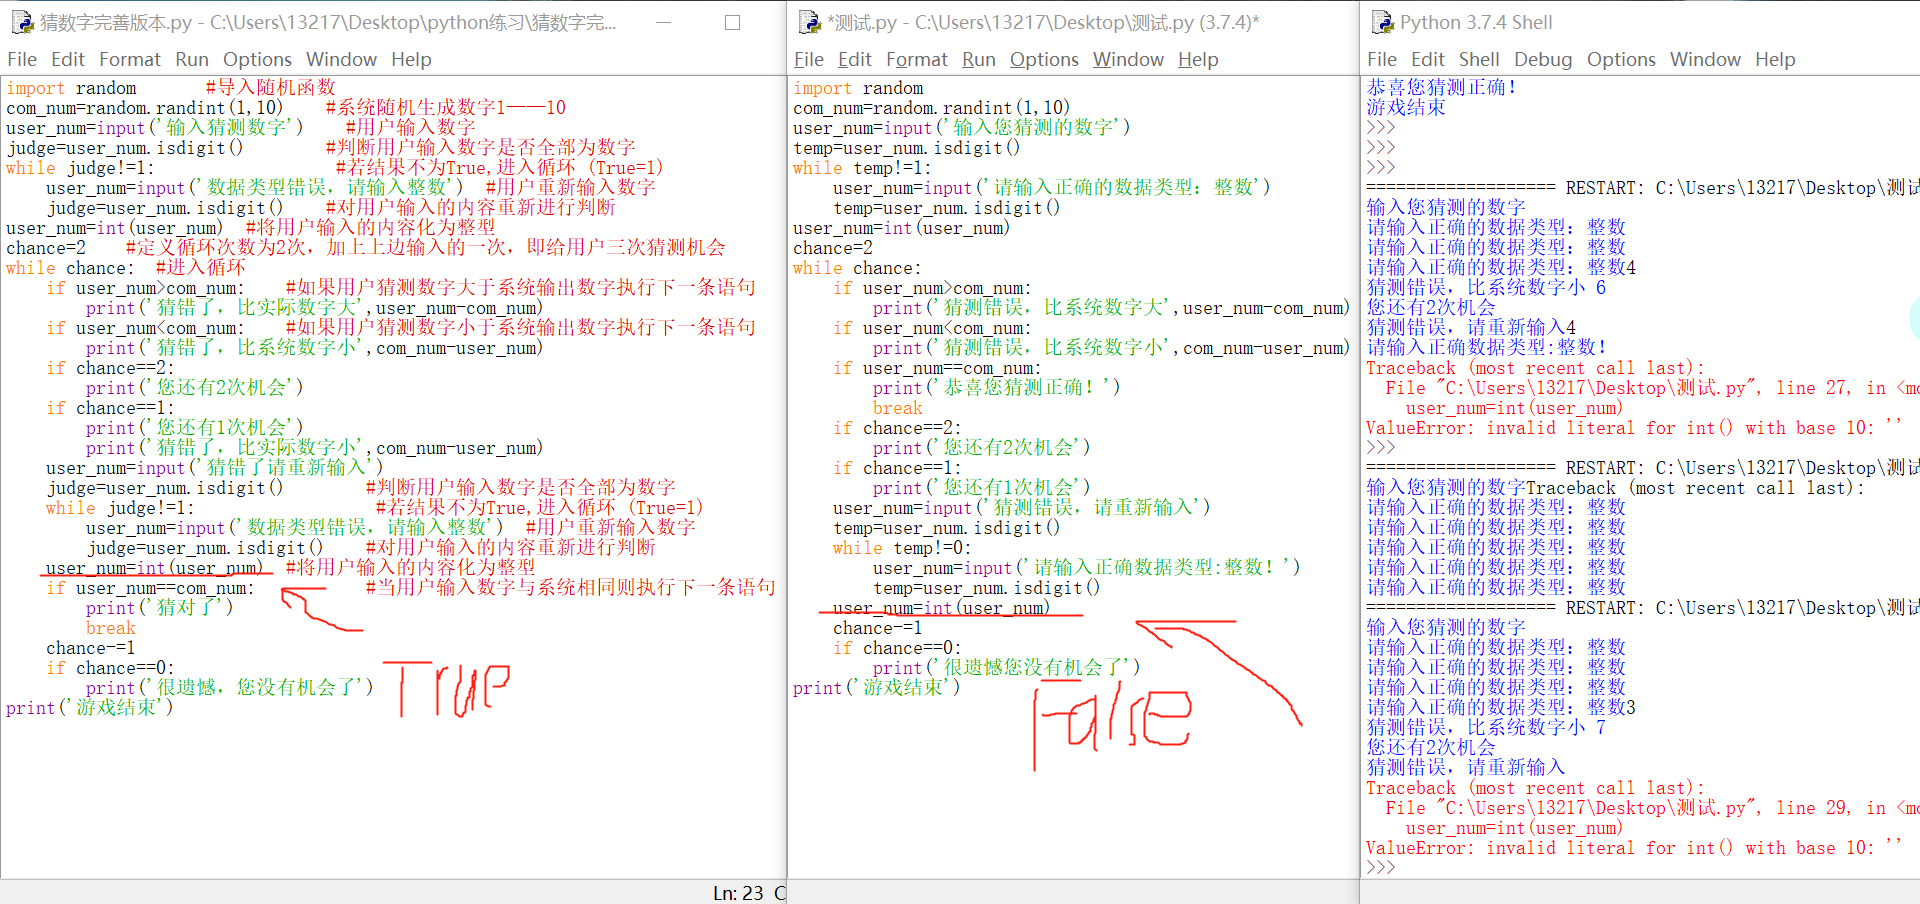
Task: Open Help menu in 测试.py window
Action: [1198, 60]
